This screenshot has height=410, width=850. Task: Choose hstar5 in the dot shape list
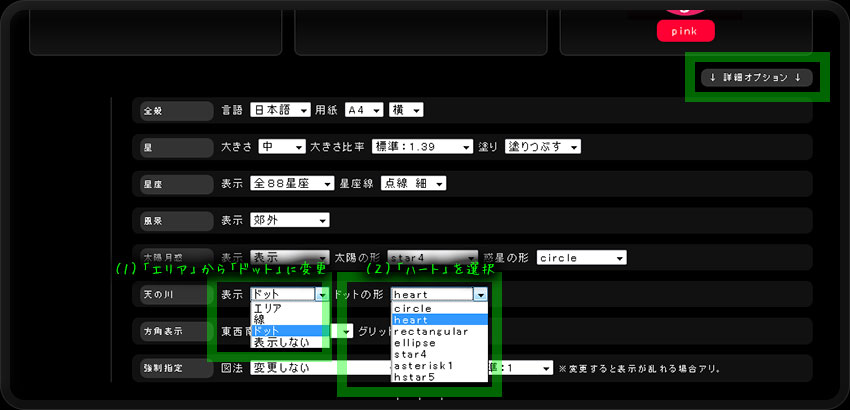pyautogui.click(x=439, y=377)
